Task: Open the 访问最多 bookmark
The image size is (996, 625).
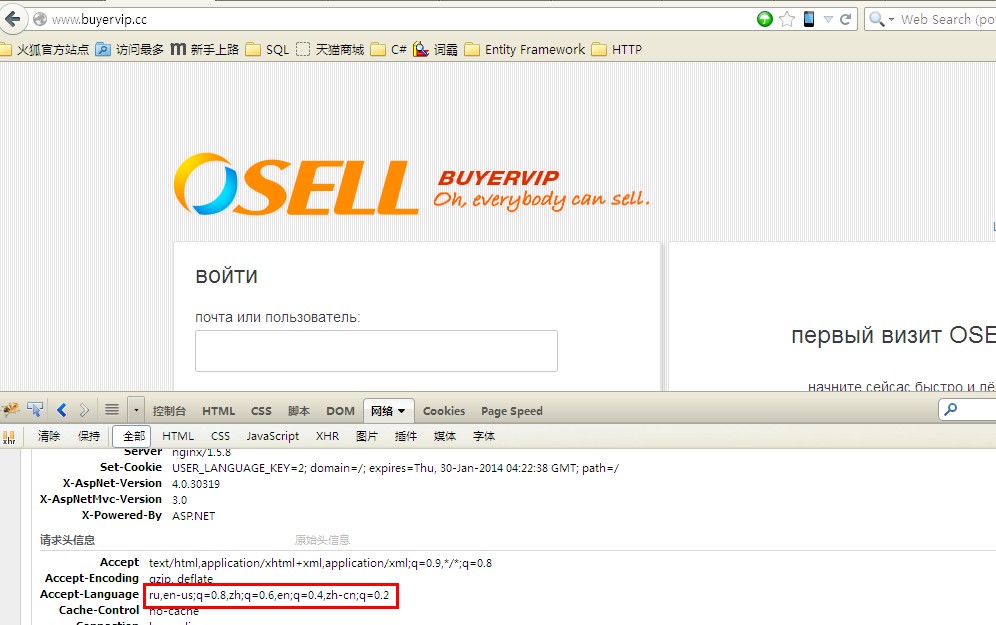Action: pyautogui.click(x=130, y=50)
